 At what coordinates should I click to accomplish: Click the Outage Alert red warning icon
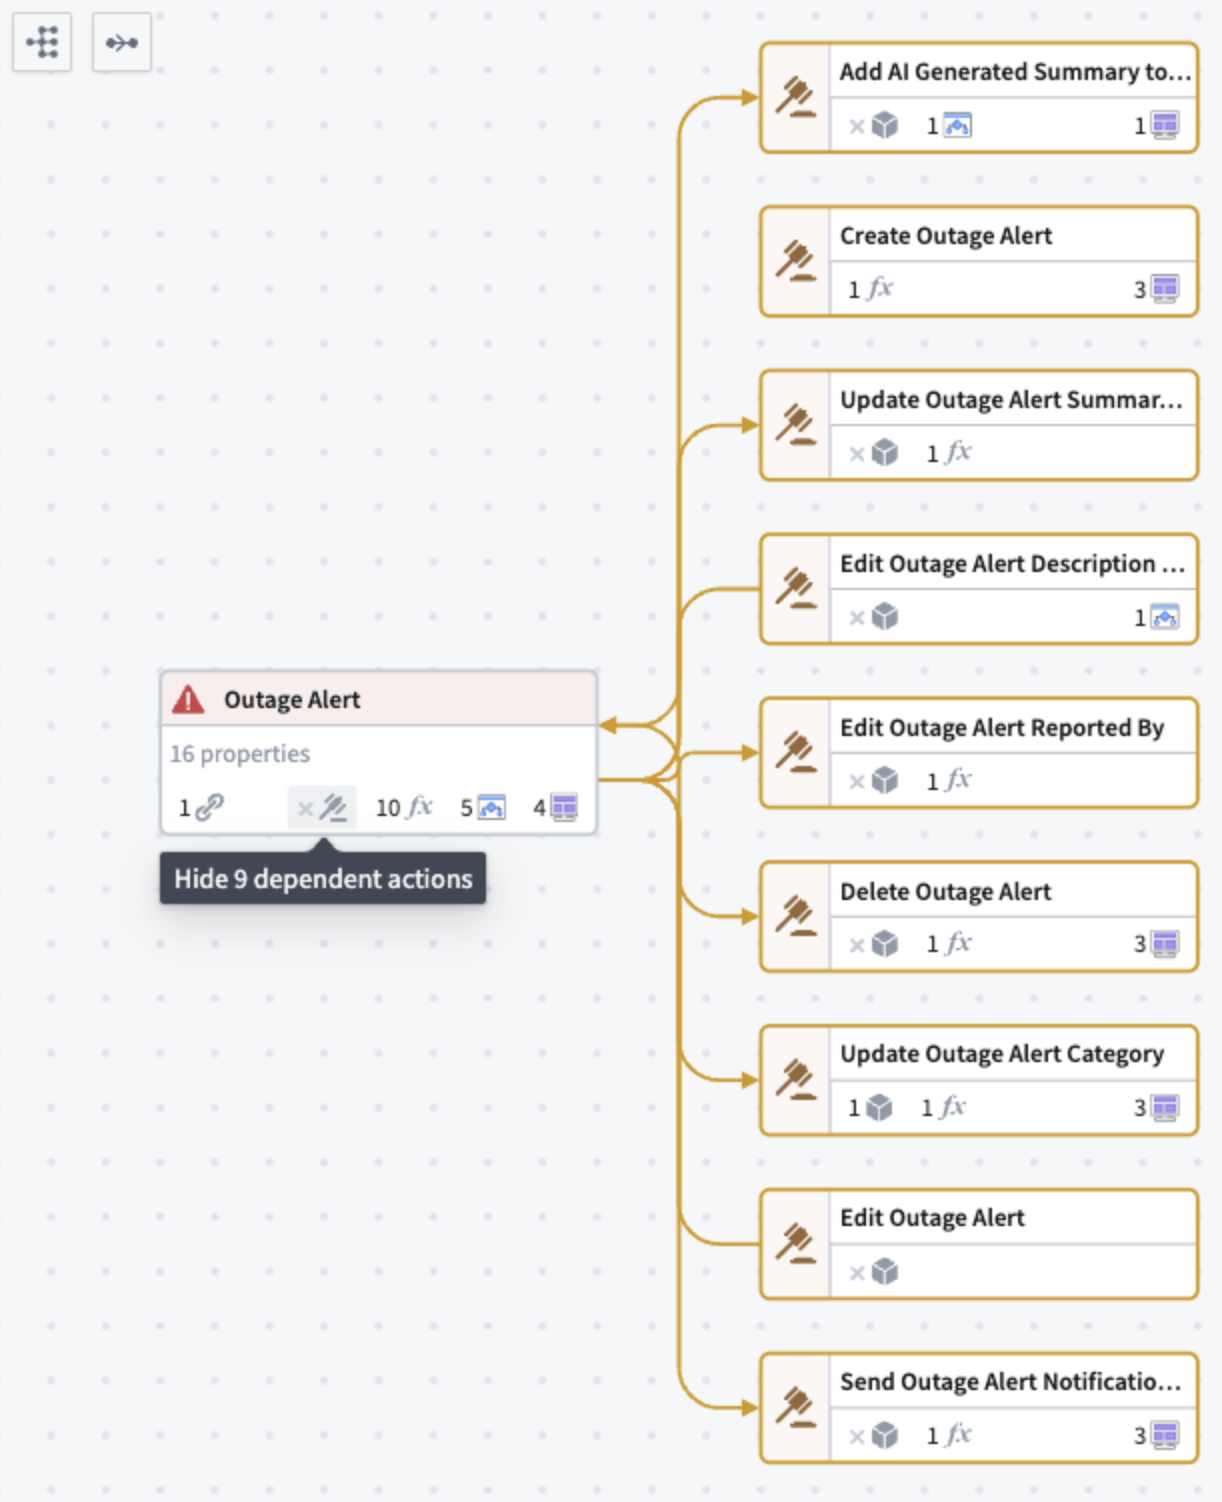188,699
